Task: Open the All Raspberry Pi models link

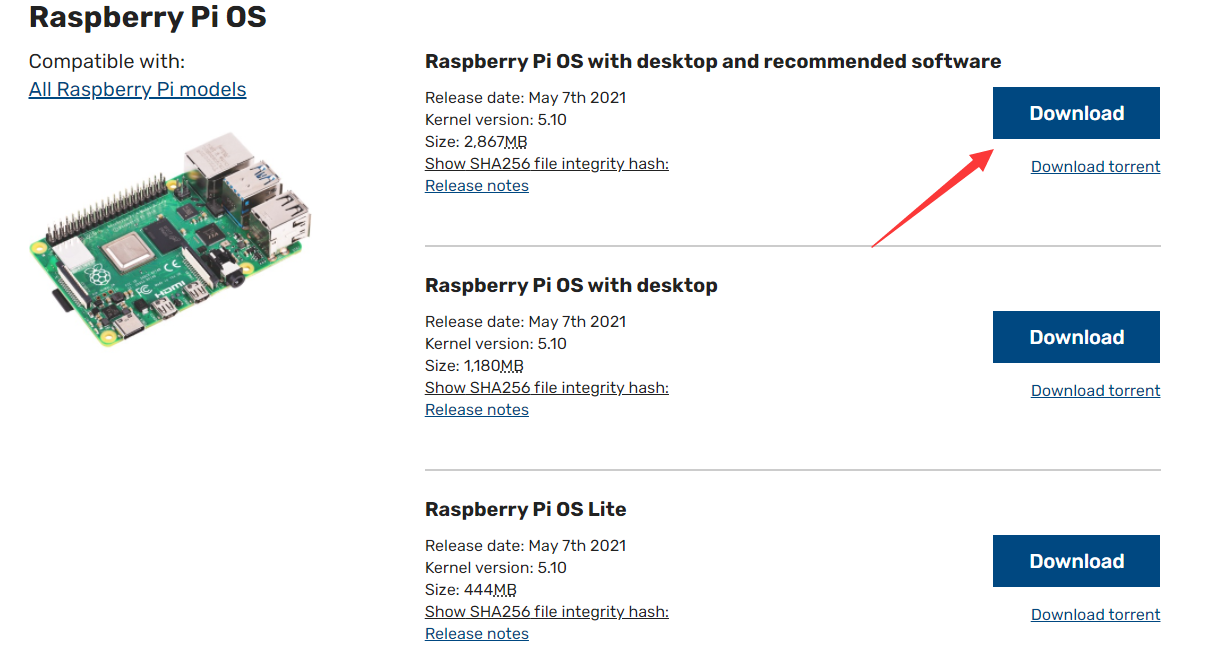Action: click(x=137, y=89)
